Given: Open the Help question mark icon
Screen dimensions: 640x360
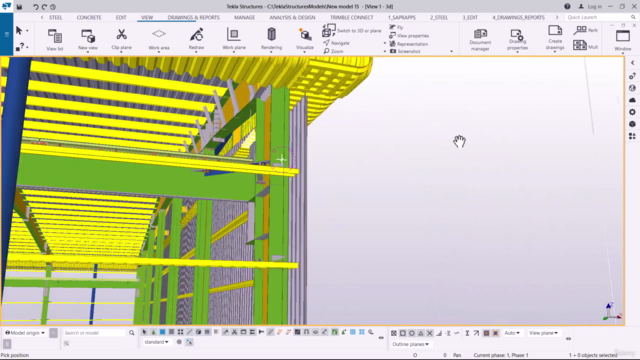Looking at the screenshot, I should tap(567, 6).
